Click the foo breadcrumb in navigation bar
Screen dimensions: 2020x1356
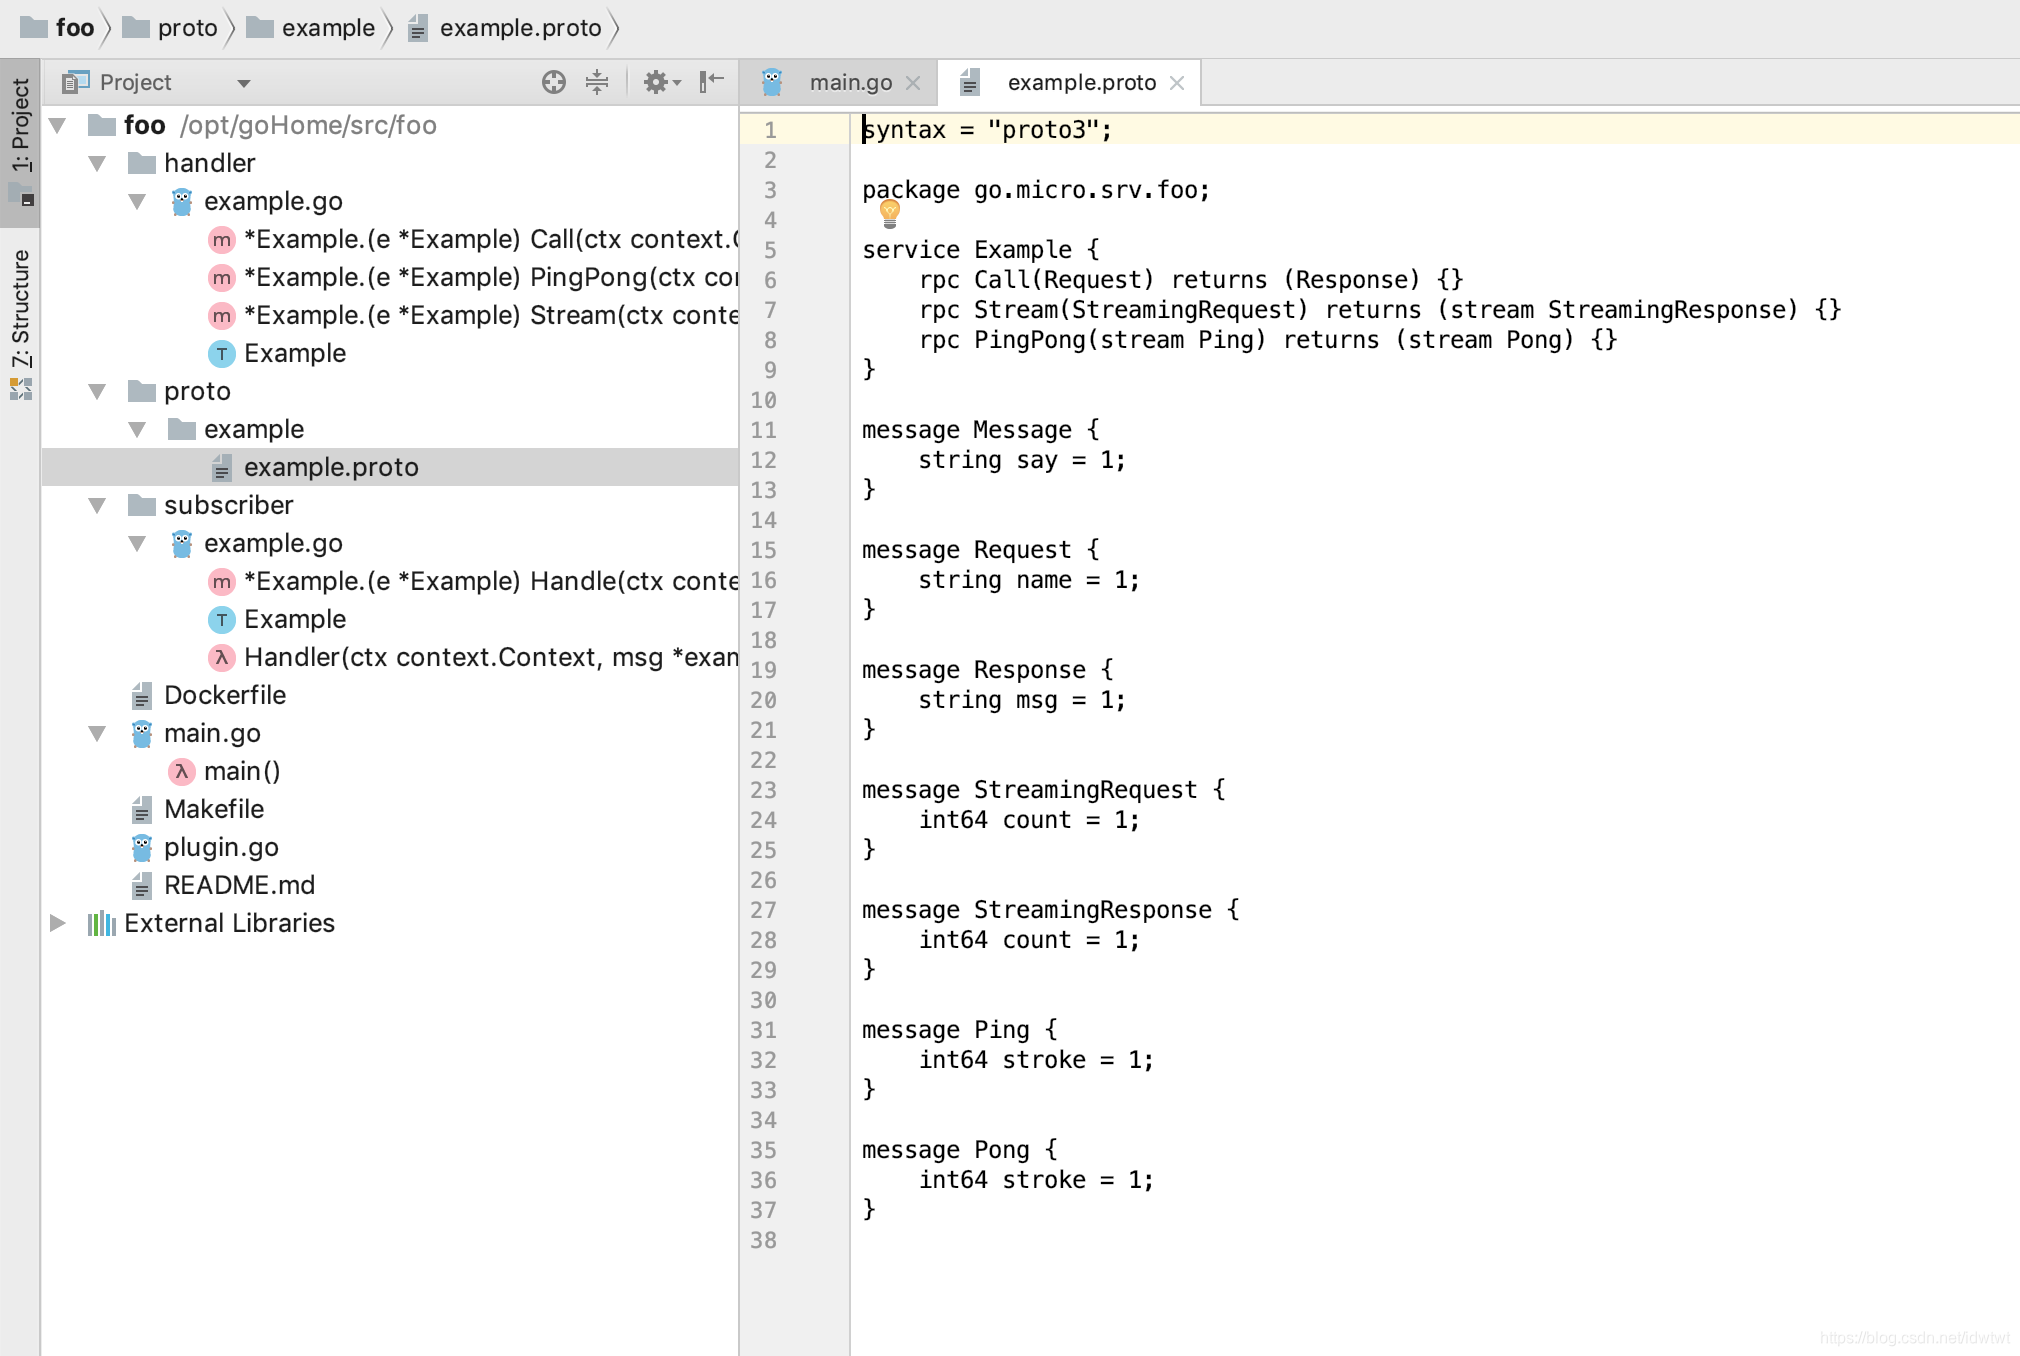pyautogui.click(x=74, y=28)
